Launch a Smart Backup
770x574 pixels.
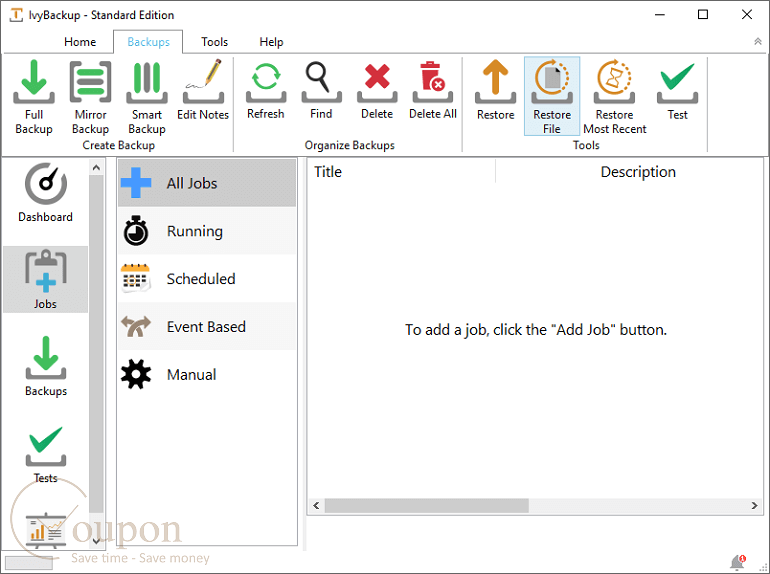[147, 97]
